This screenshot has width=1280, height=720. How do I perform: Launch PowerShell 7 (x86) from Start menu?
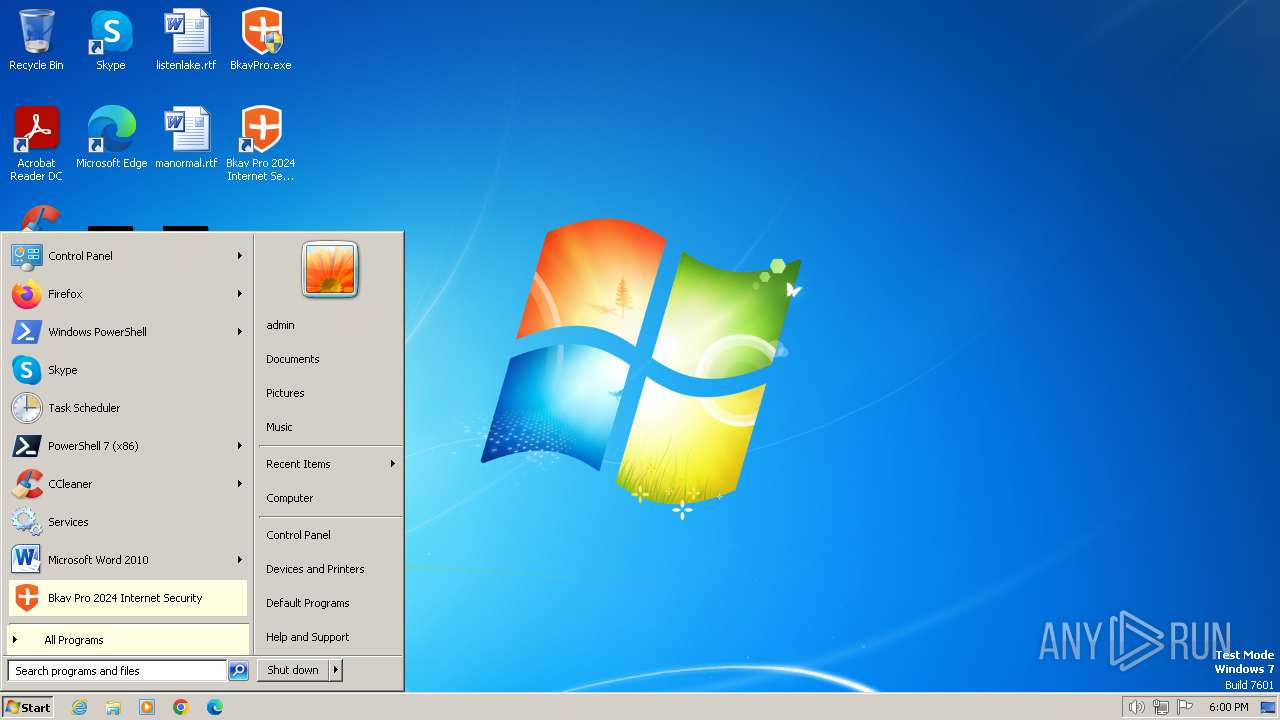click(128, 446)
